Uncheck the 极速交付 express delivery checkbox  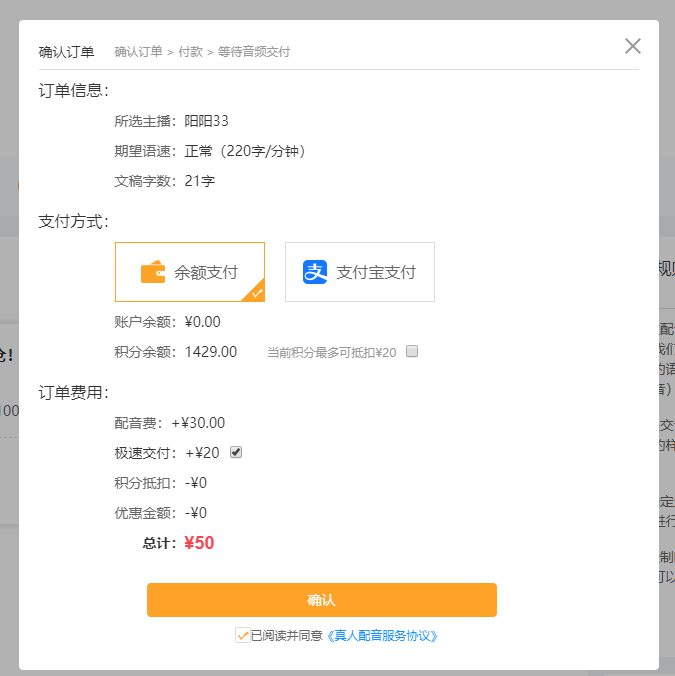236,452
